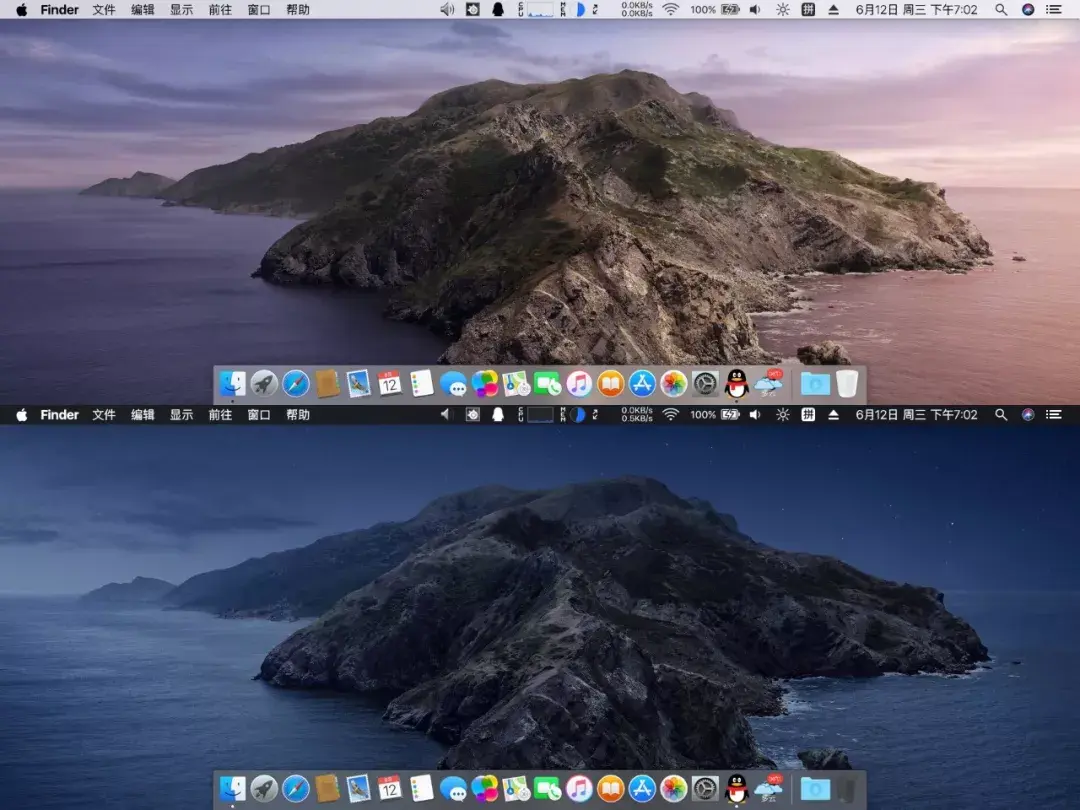Mute sound via the volume status icon
Screen dimensions: 1080x810
753,10
